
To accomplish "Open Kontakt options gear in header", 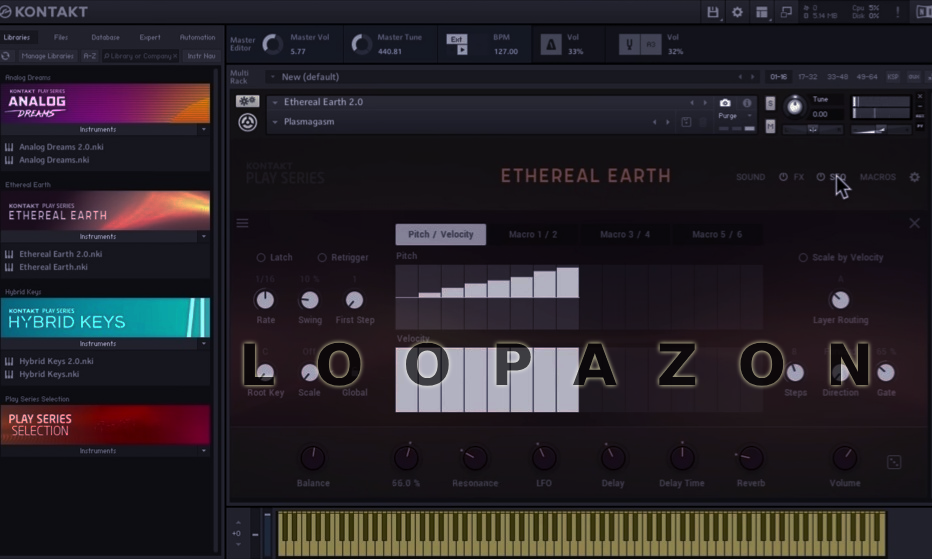I will click(737, 12).
